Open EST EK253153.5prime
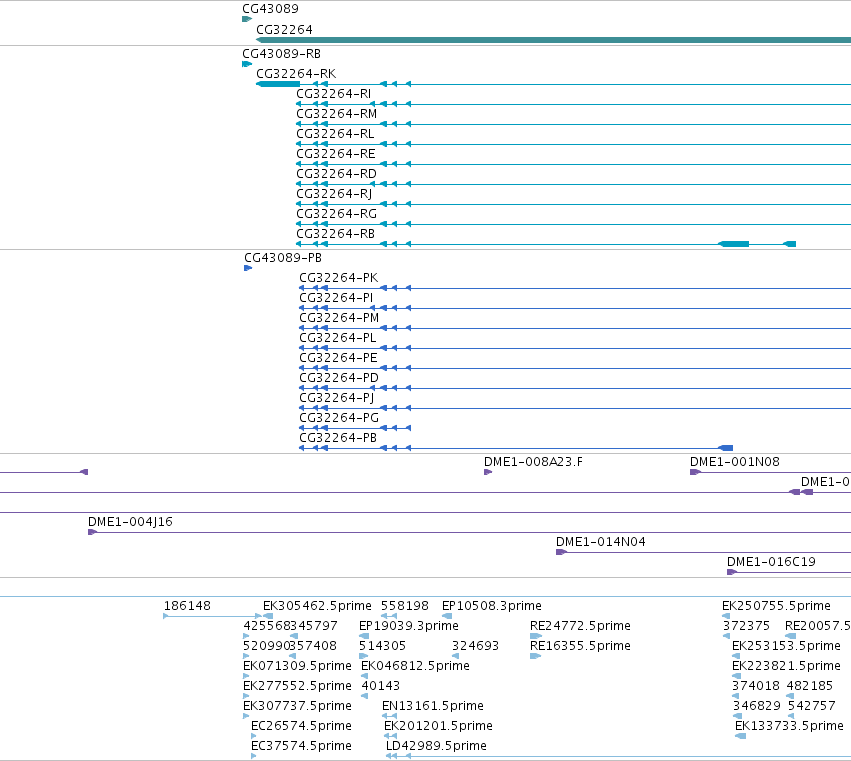Viewport: 851px width, 761px height. click(786, 646)
